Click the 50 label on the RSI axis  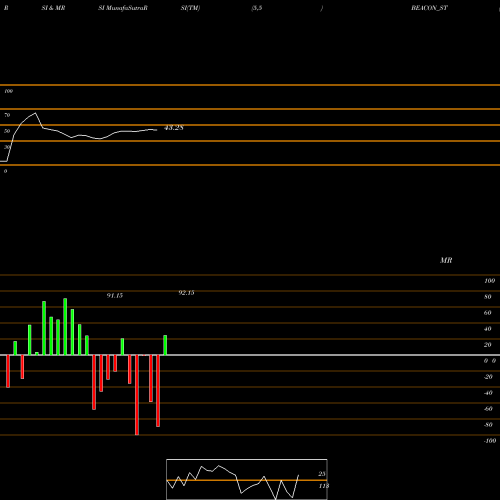pyautogui.click(x=7, y=131)
